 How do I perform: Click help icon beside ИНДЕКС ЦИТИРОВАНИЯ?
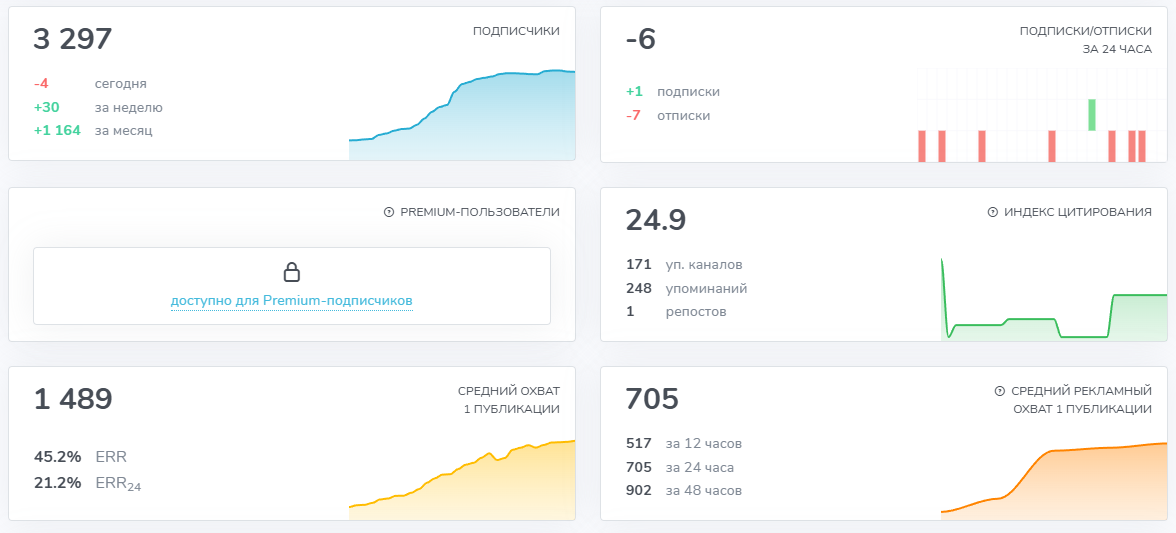coord(993,212)
